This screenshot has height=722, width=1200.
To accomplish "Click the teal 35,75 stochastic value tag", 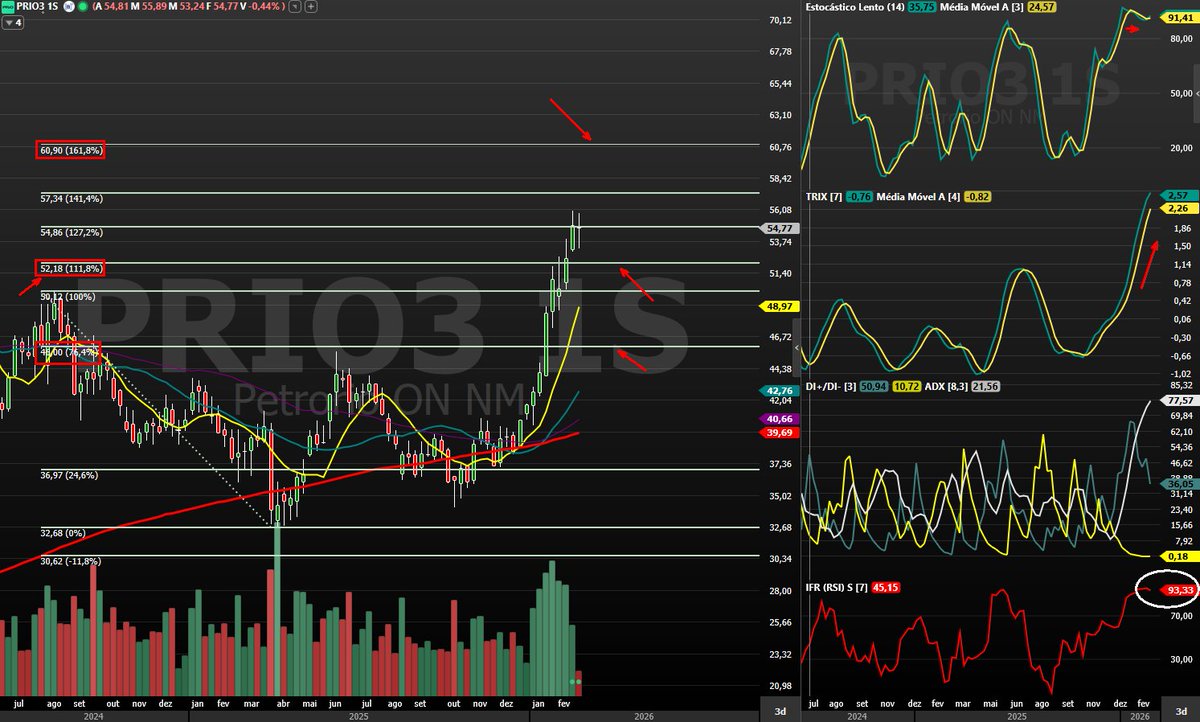I will [921, 7].
